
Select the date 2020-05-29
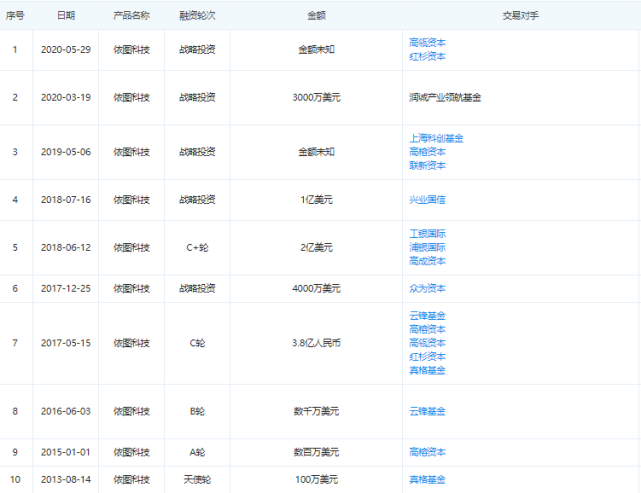pyautogui.click(x=66, y=49)
